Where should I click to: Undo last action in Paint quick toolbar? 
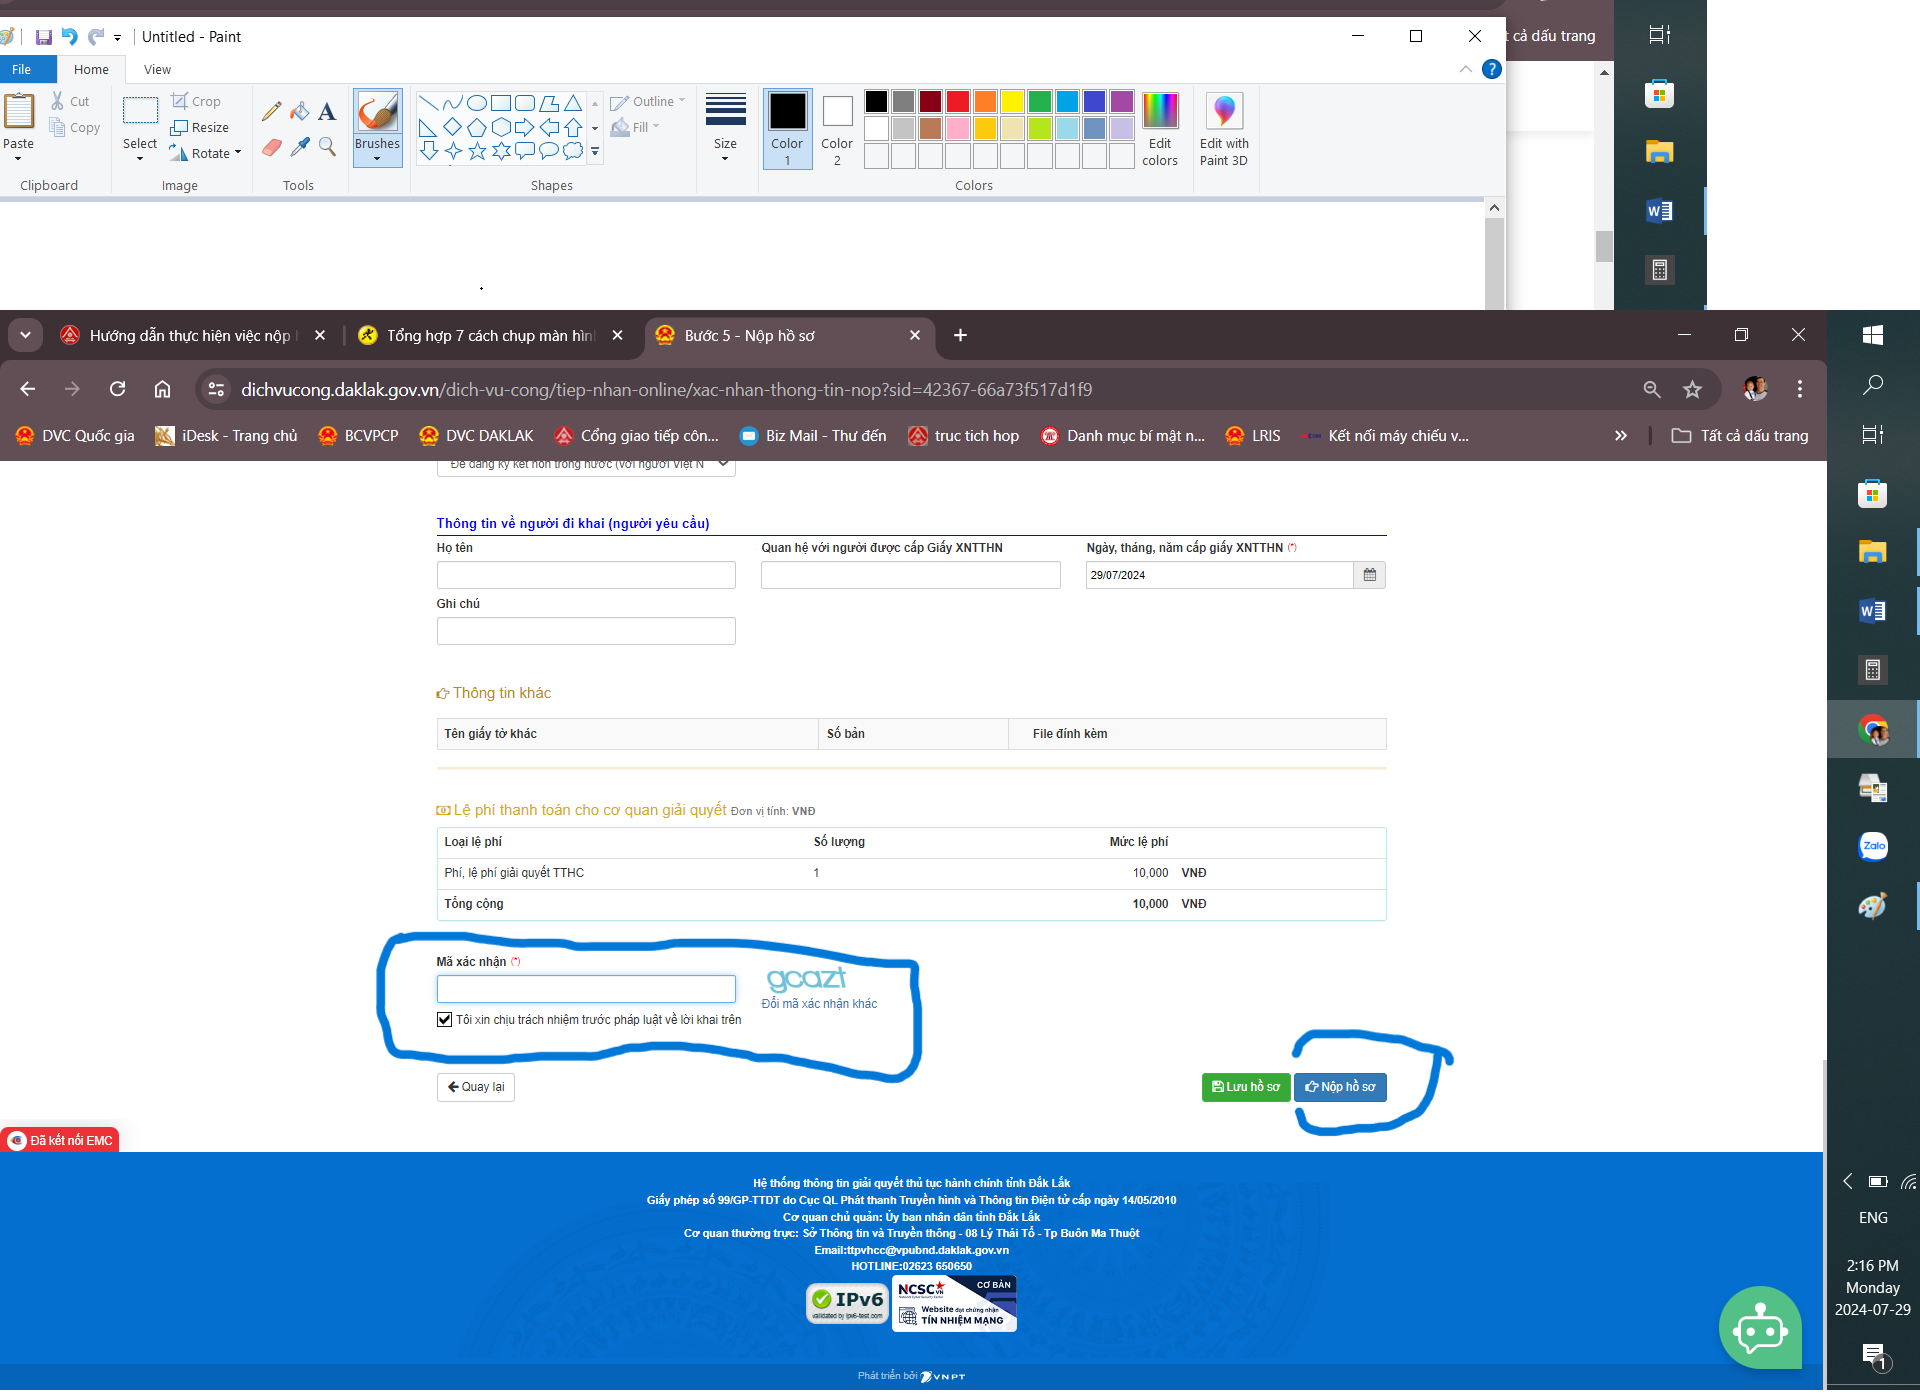coord(69,37)
